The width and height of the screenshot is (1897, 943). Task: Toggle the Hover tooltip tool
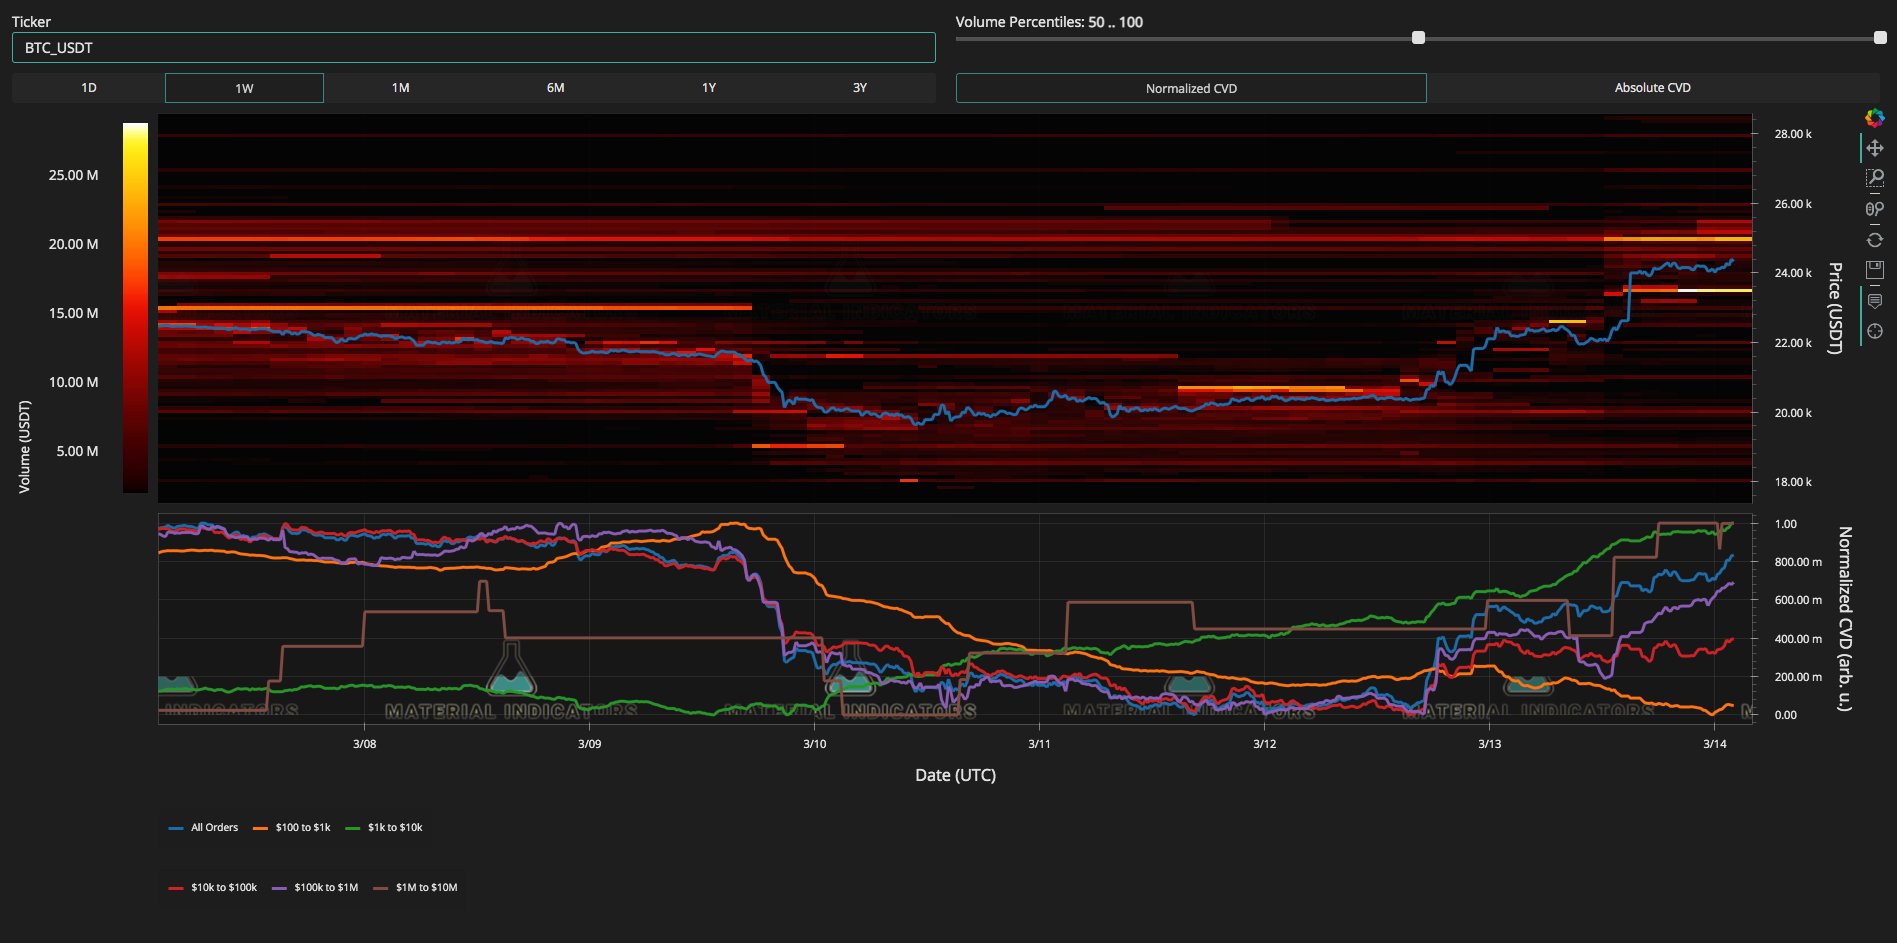(x=1875, y=301)
